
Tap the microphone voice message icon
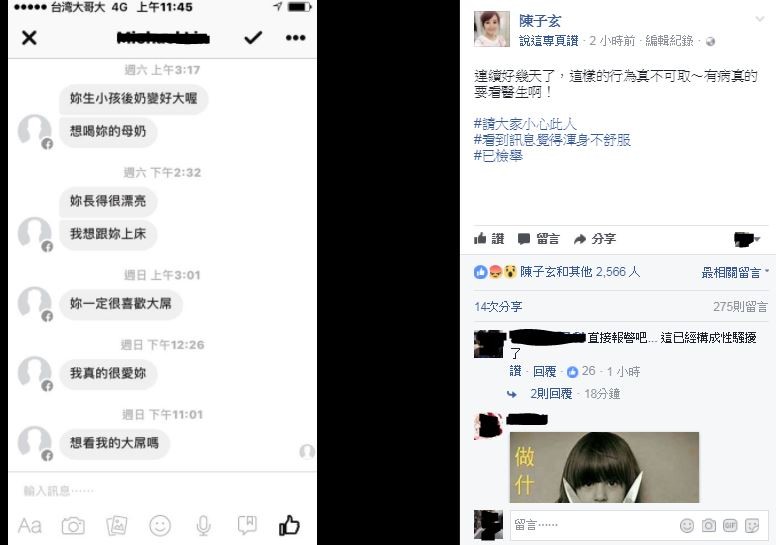coord(203,526)
